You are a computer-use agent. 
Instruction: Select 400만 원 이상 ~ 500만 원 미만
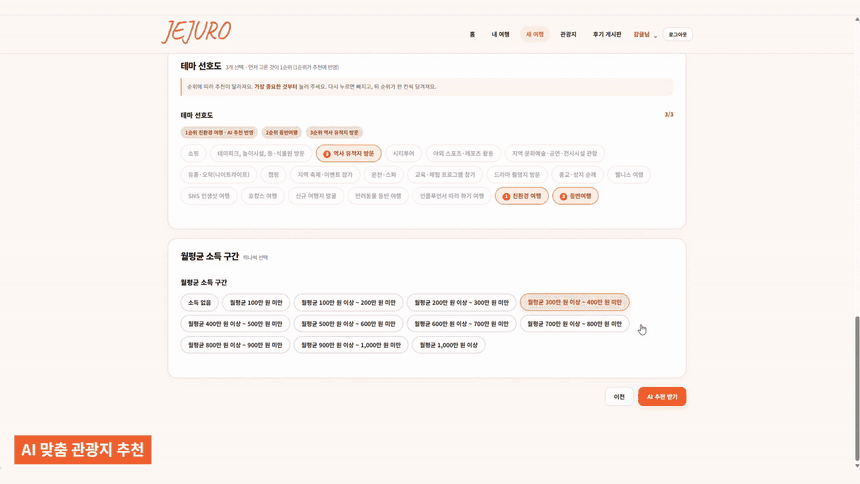pyautogui.click(x=235, y=324)
